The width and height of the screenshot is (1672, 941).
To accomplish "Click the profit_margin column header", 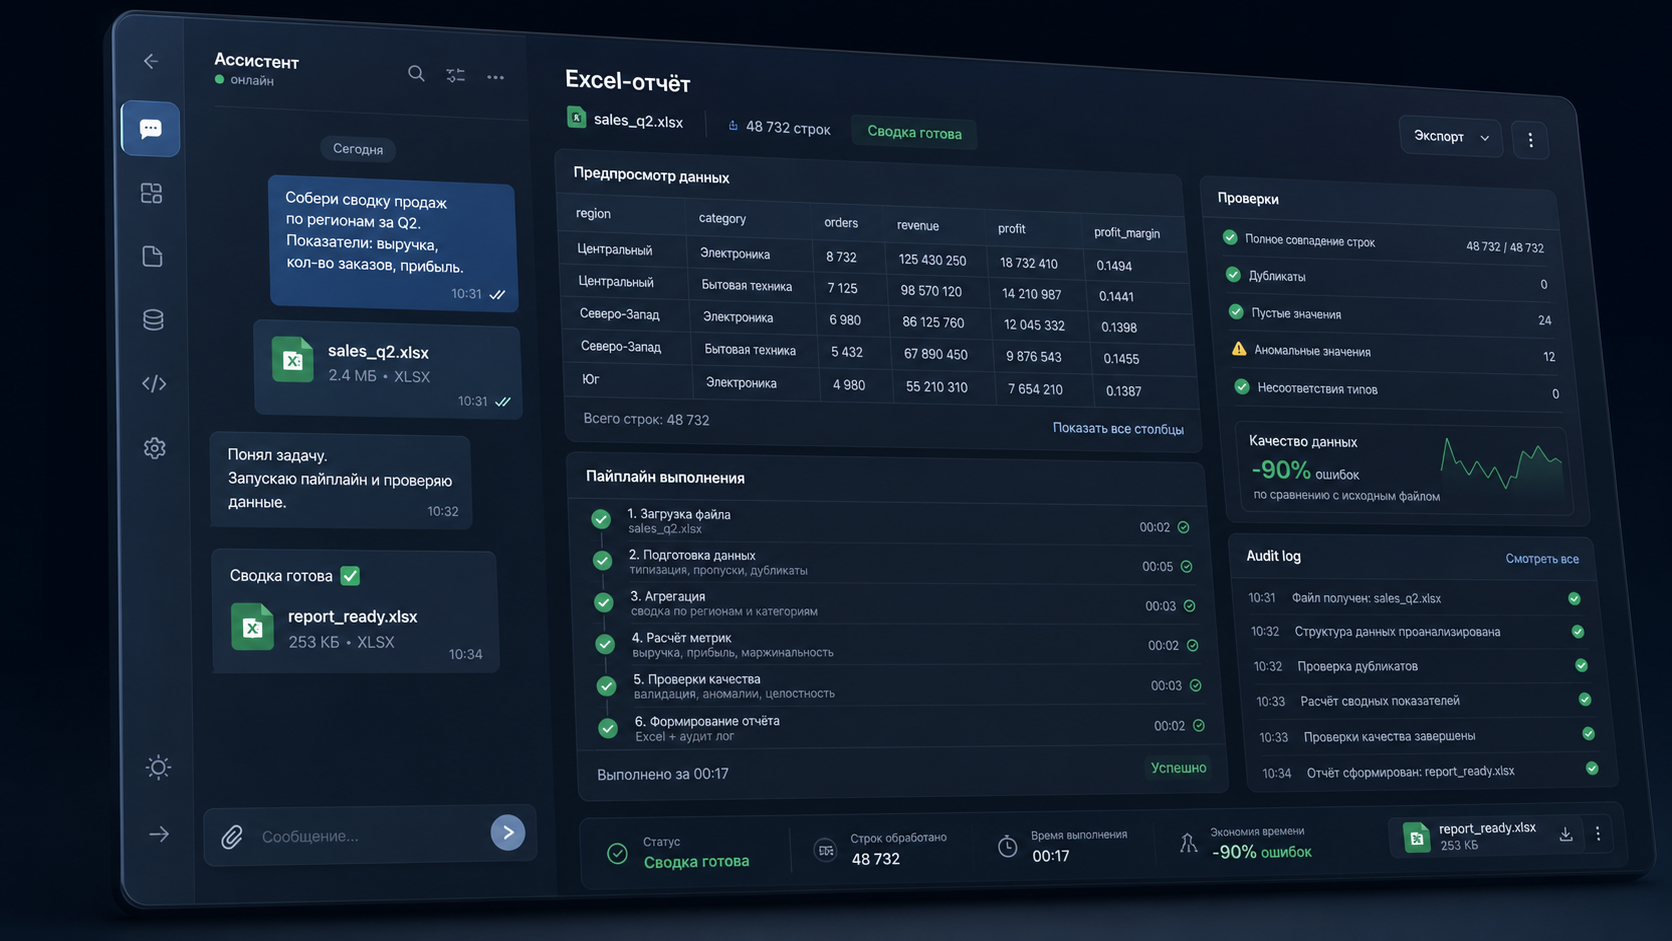I will [x=1127, y=233].
